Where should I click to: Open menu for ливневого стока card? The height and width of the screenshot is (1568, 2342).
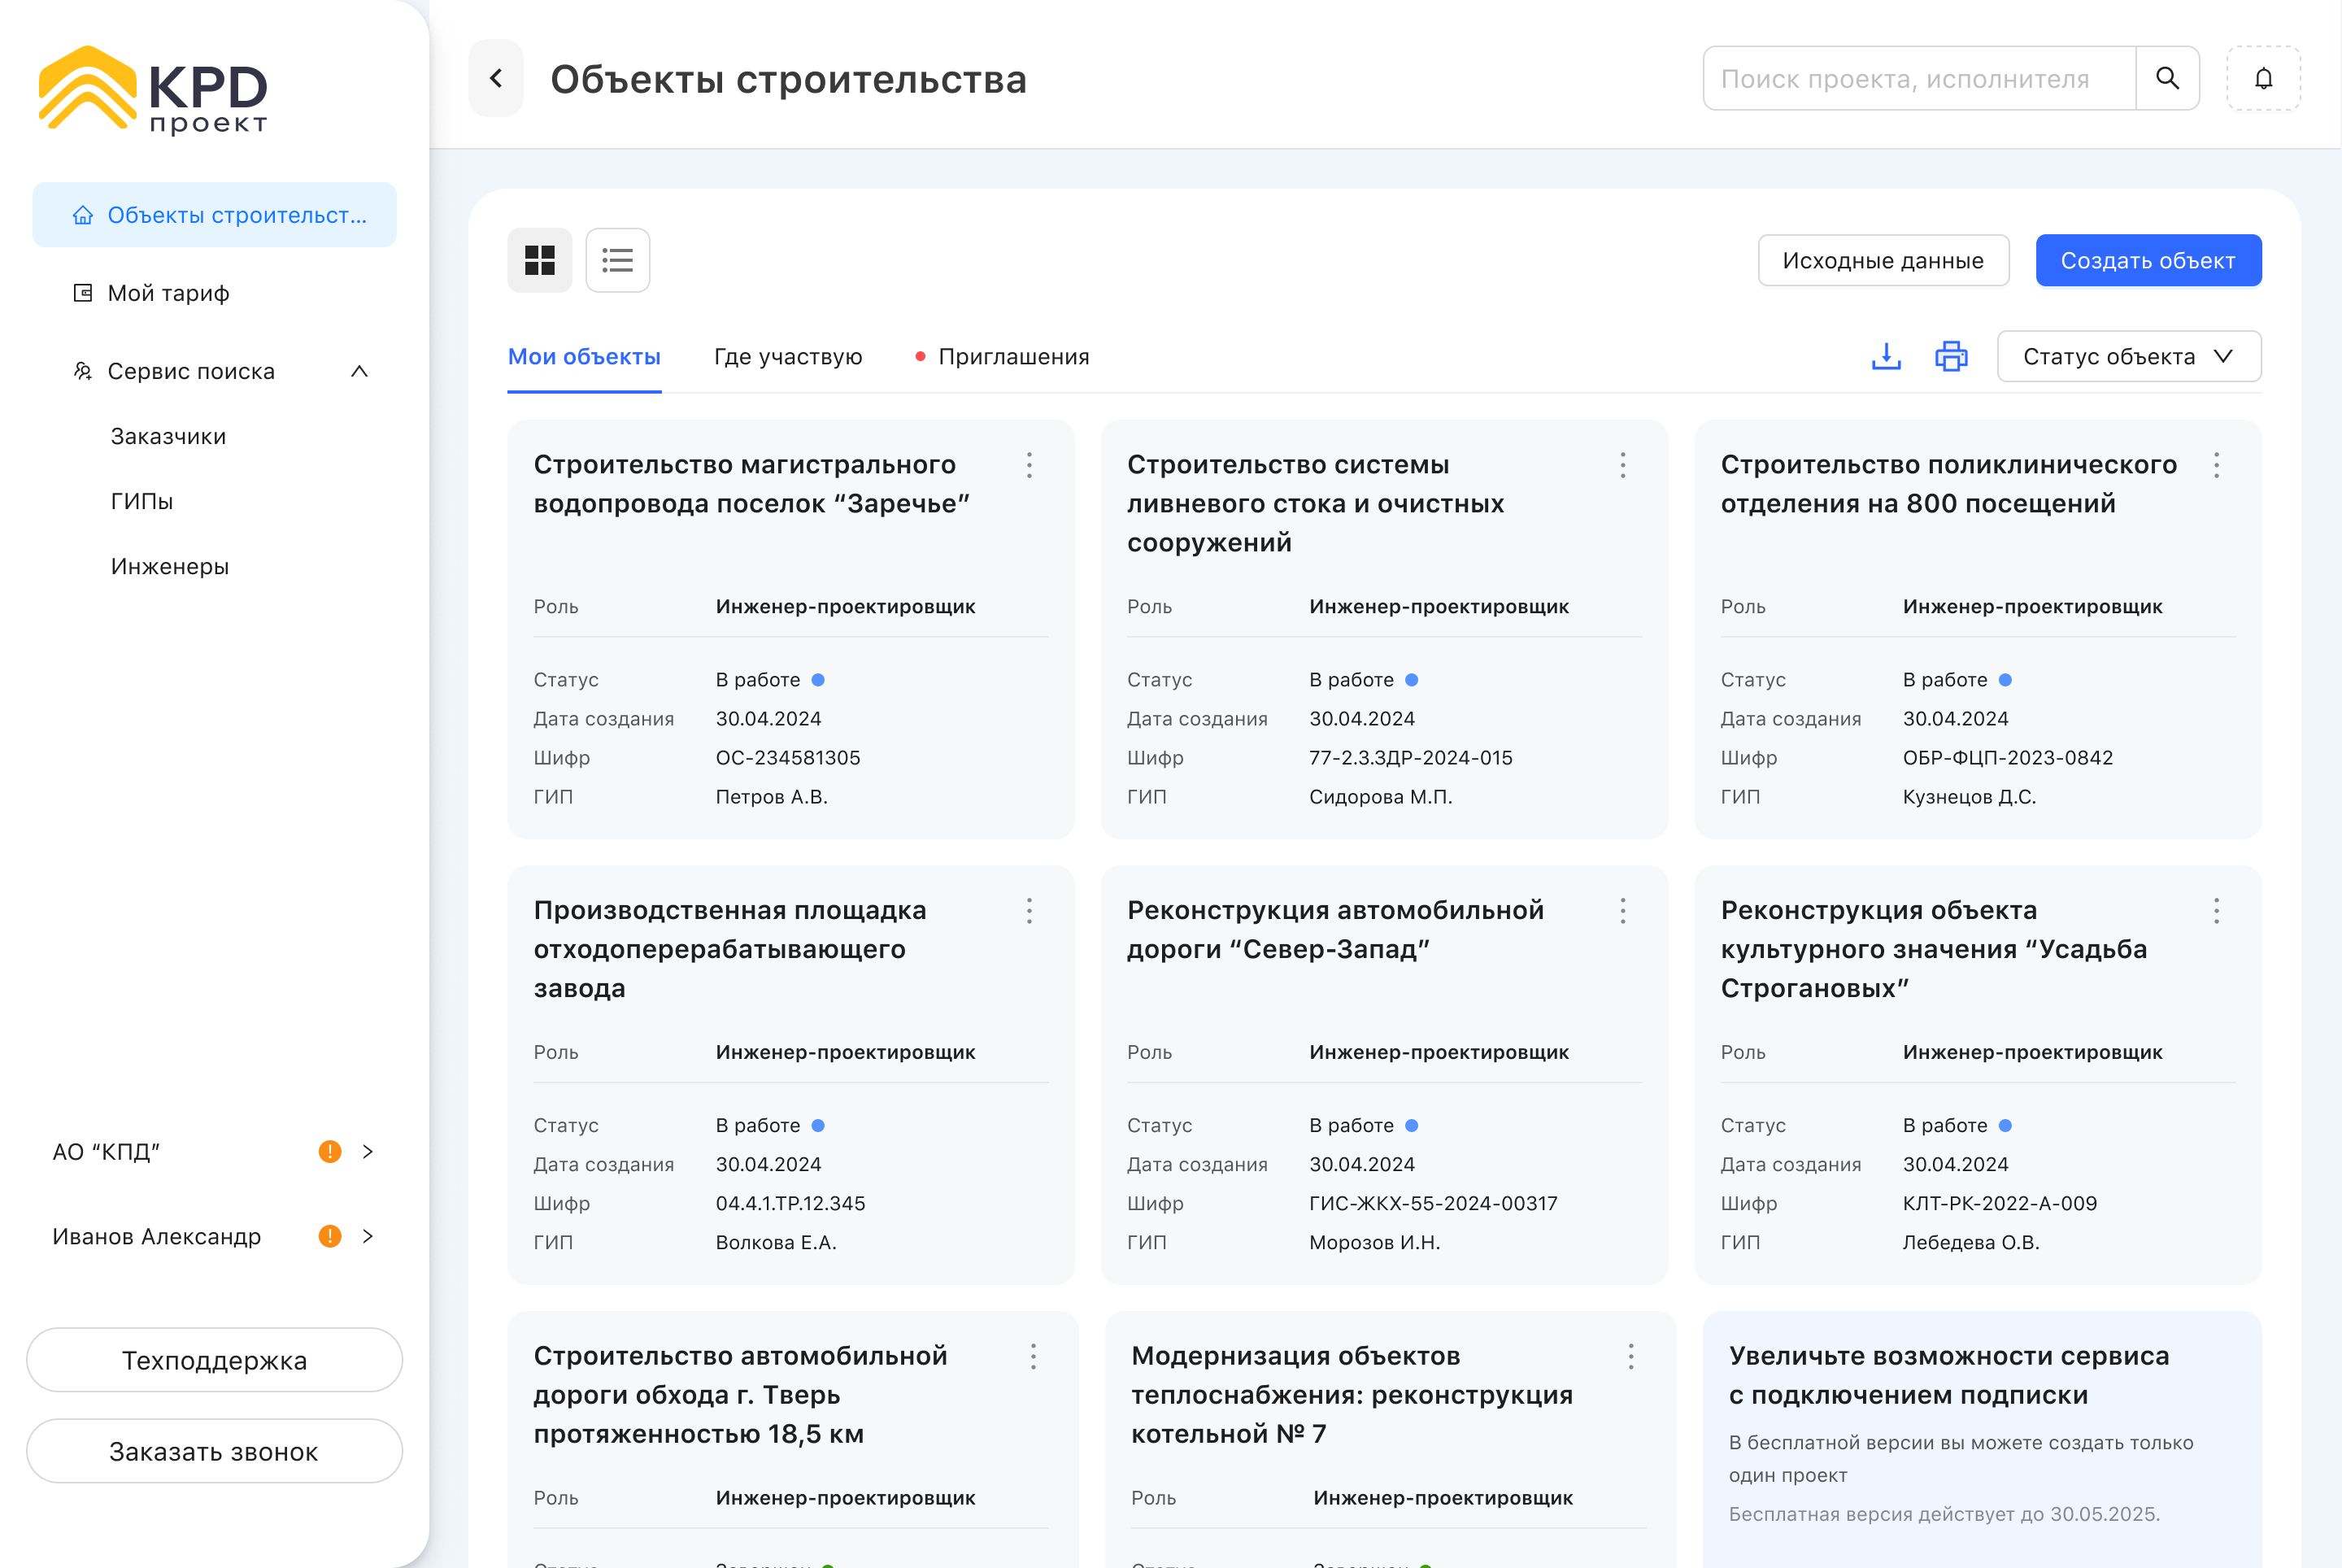click(x=1623, y=465)
